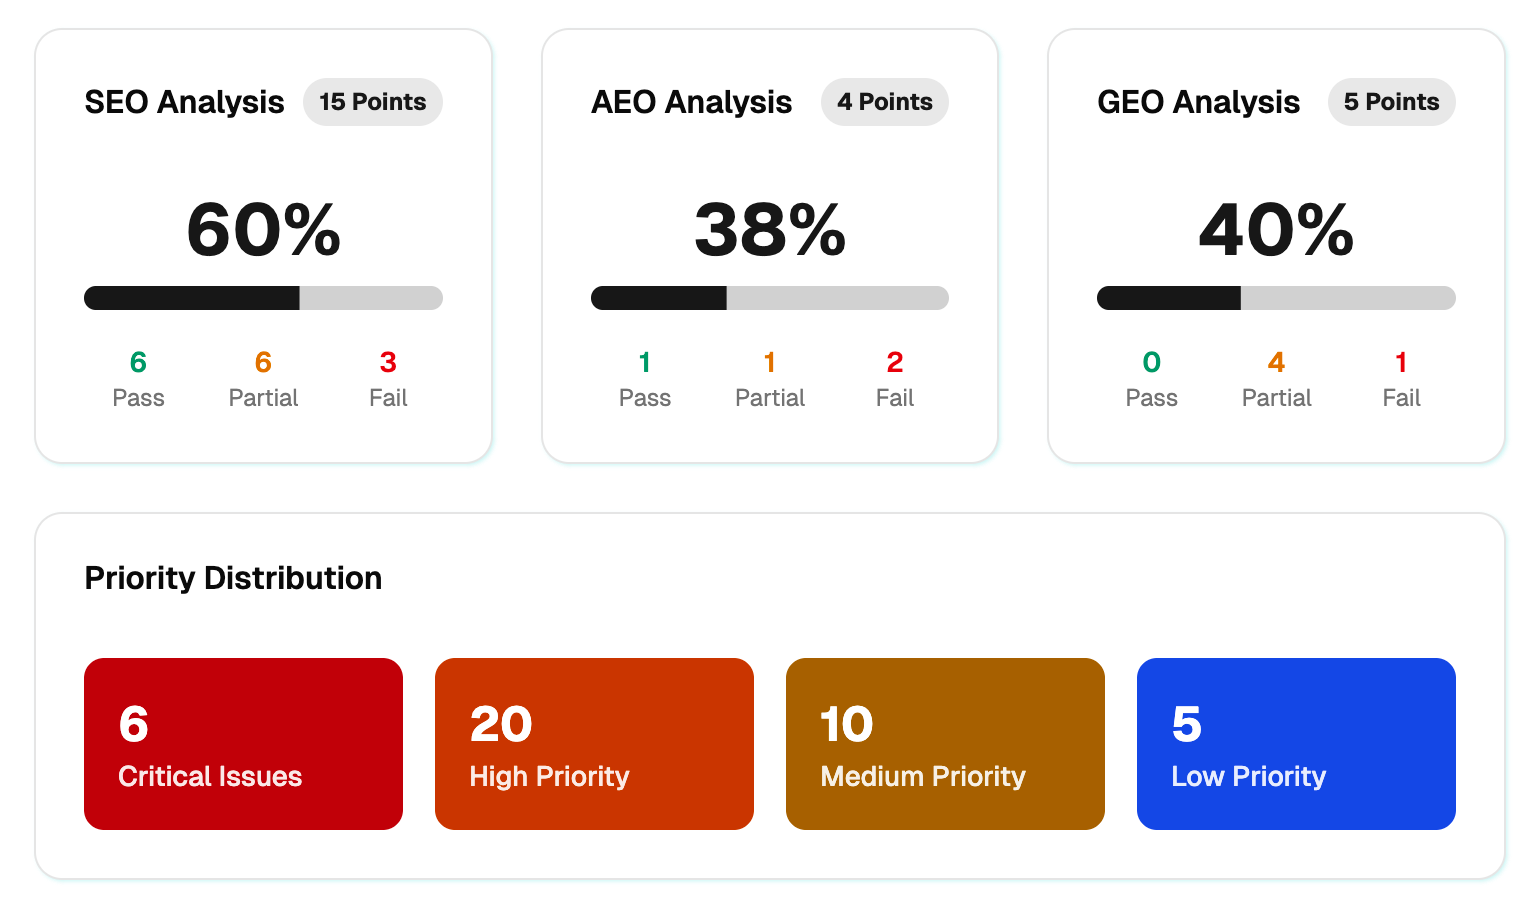This screenshot has height=904, width=1528.
Task: Click the GEO Partial count of 4
Action: (x=1276, y=362)
